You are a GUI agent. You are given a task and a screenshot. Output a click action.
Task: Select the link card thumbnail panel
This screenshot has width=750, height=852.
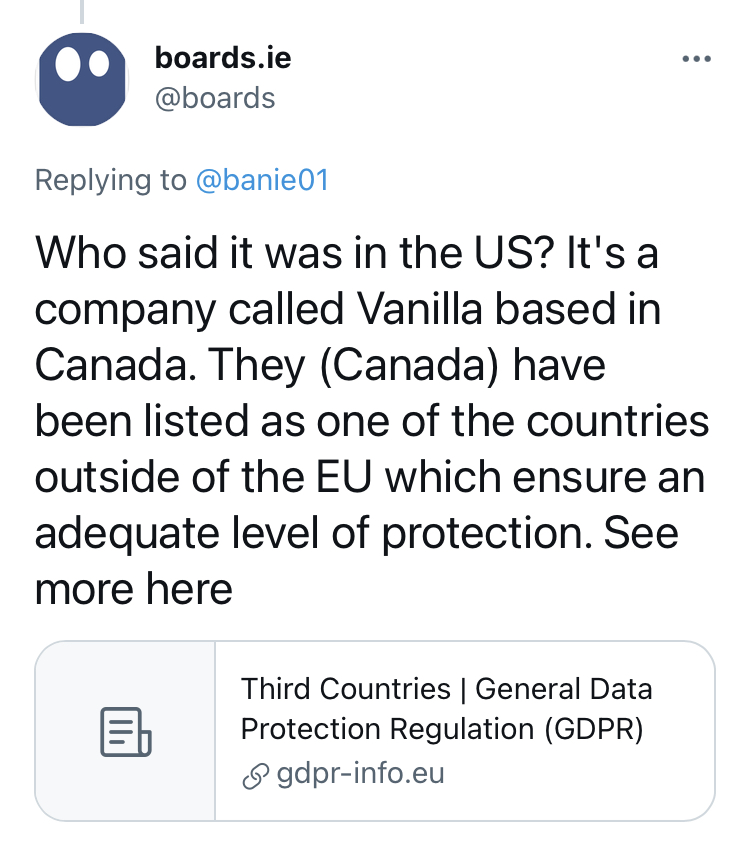click(126, 731)
